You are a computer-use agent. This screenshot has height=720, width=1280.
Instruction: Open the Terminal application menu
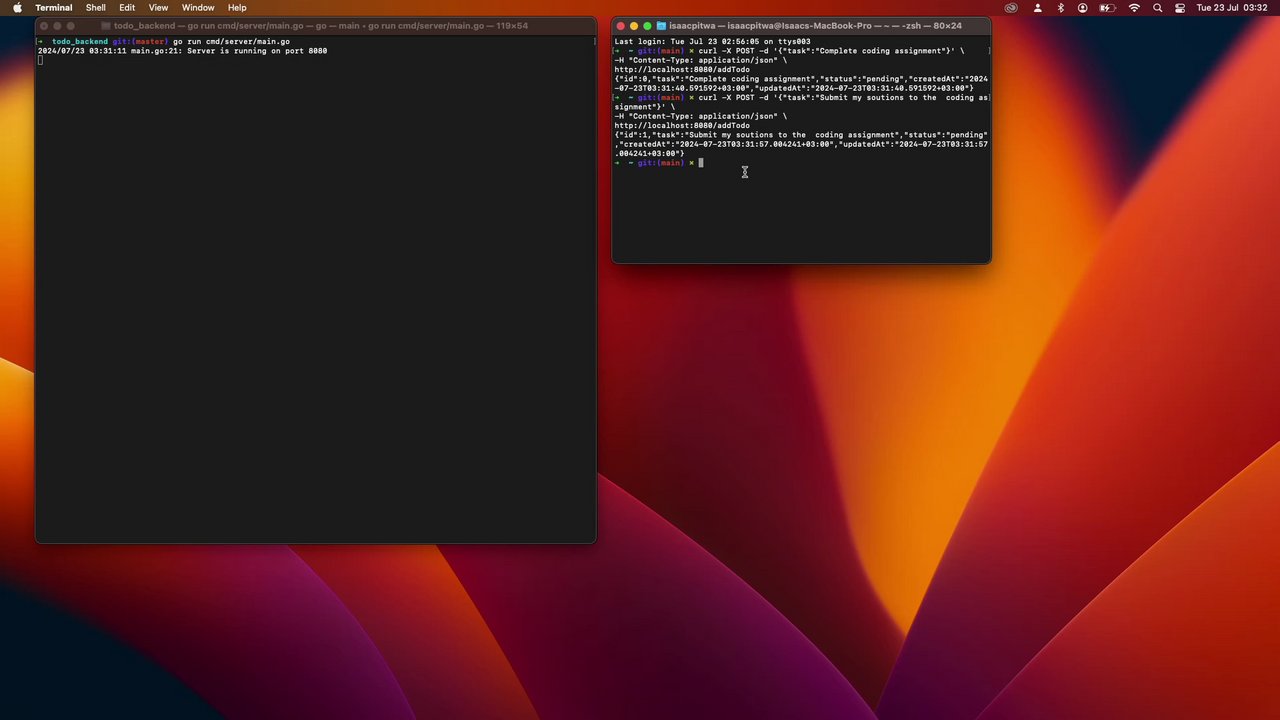click(54, 8)
